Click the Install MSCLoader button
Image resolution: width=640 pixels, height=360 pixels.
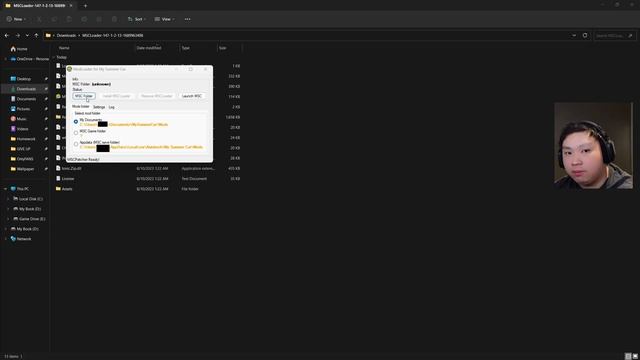(116, 96)
